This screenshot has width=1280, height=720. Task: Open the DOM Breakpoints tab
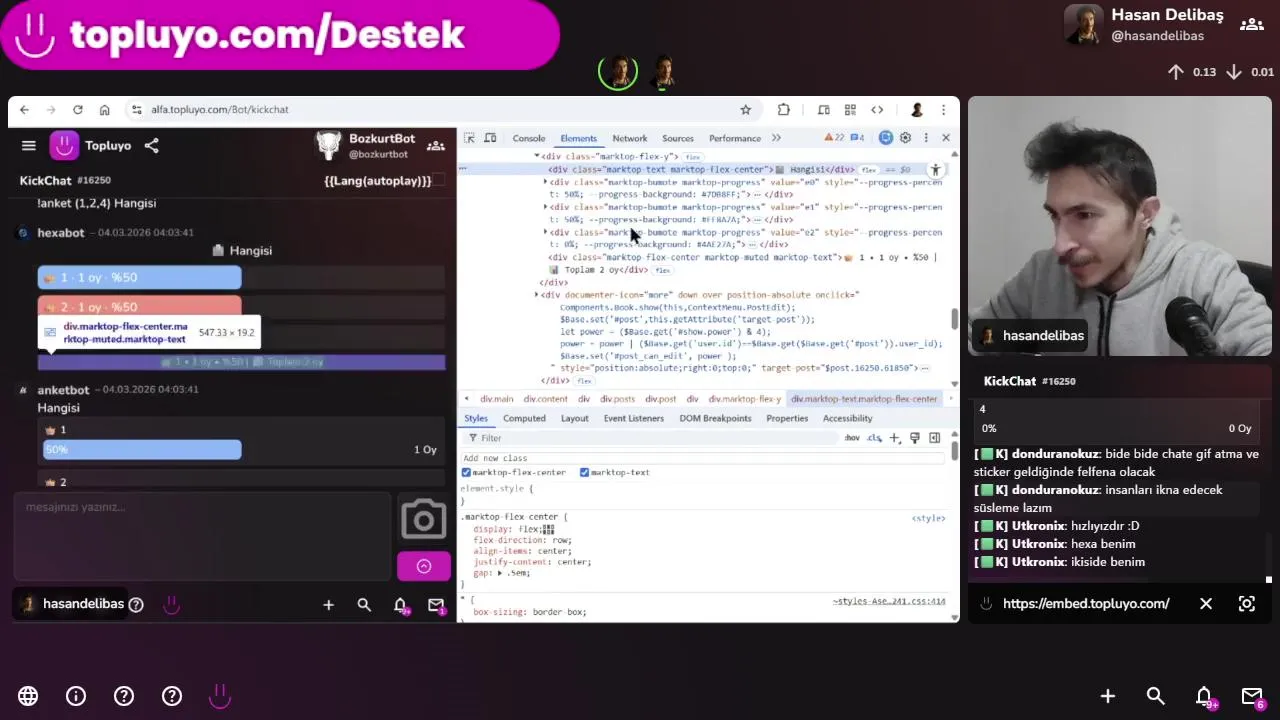point(717,418)
